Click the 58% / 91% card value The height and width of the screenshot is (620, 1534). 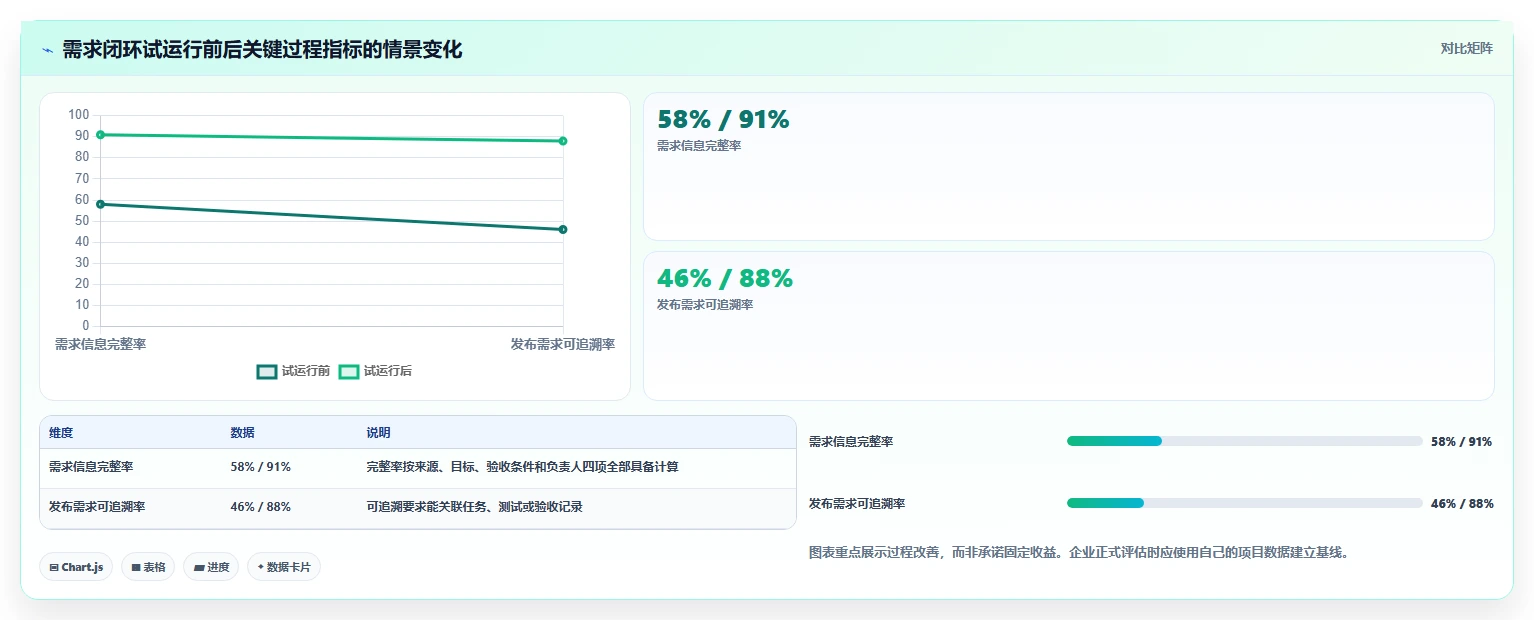pyautogui.click(x=723, y=120)
